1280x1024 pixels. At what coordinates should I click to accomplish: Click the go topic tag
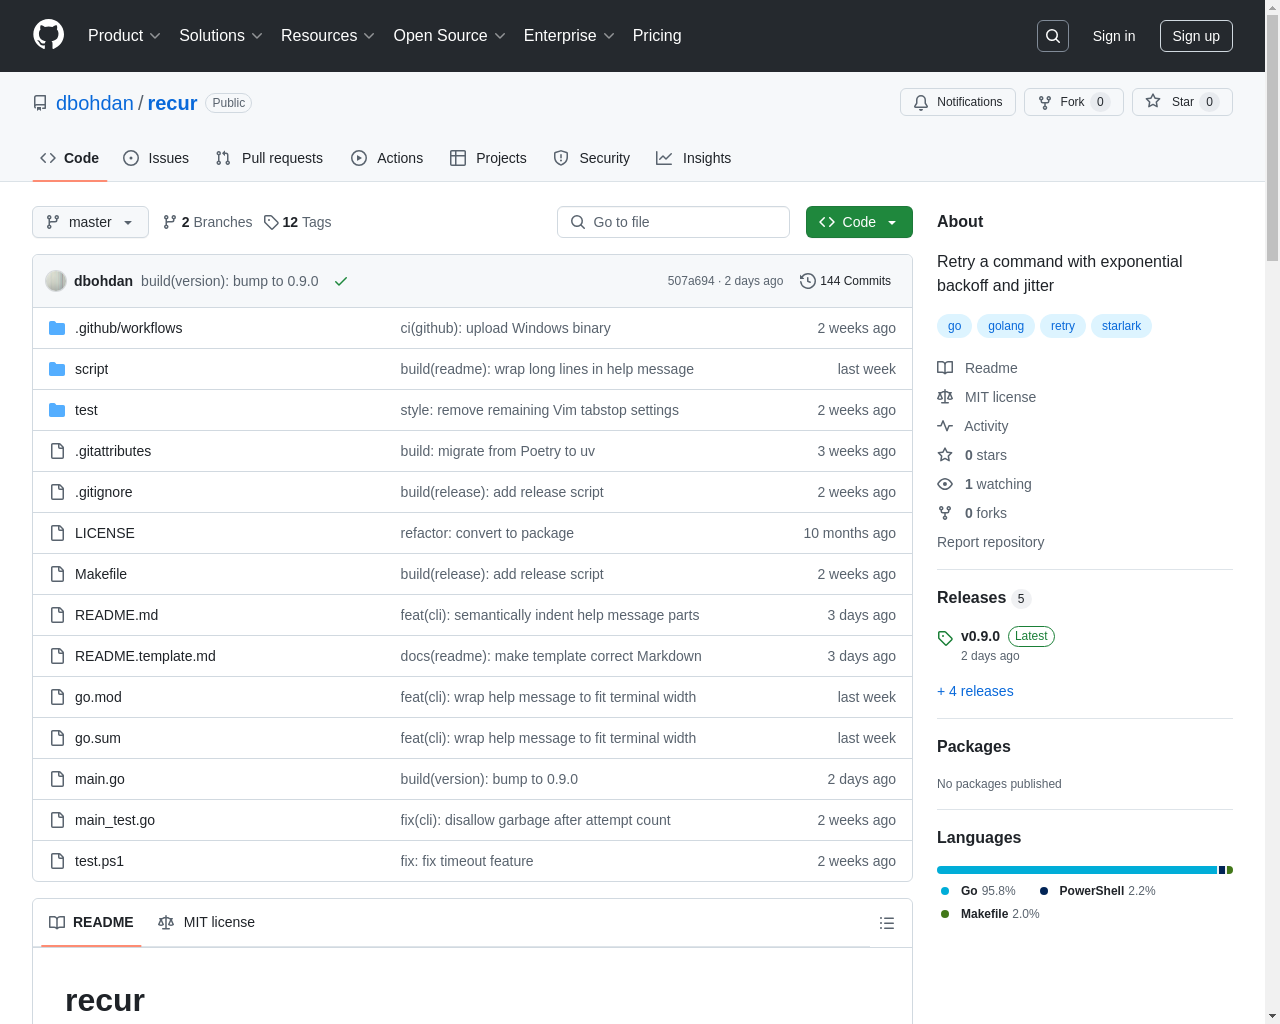(x=954, y=326)
